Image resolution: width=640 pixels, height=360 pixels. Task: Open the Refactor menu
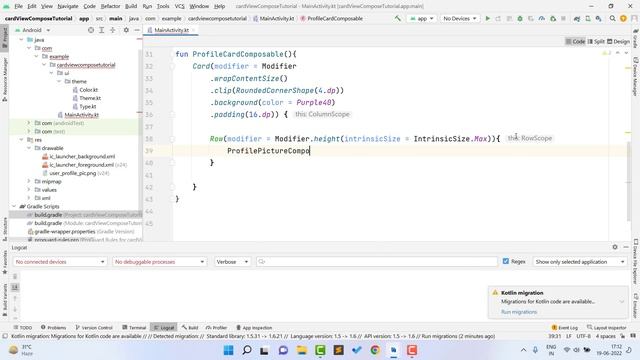tap(110, 6)
